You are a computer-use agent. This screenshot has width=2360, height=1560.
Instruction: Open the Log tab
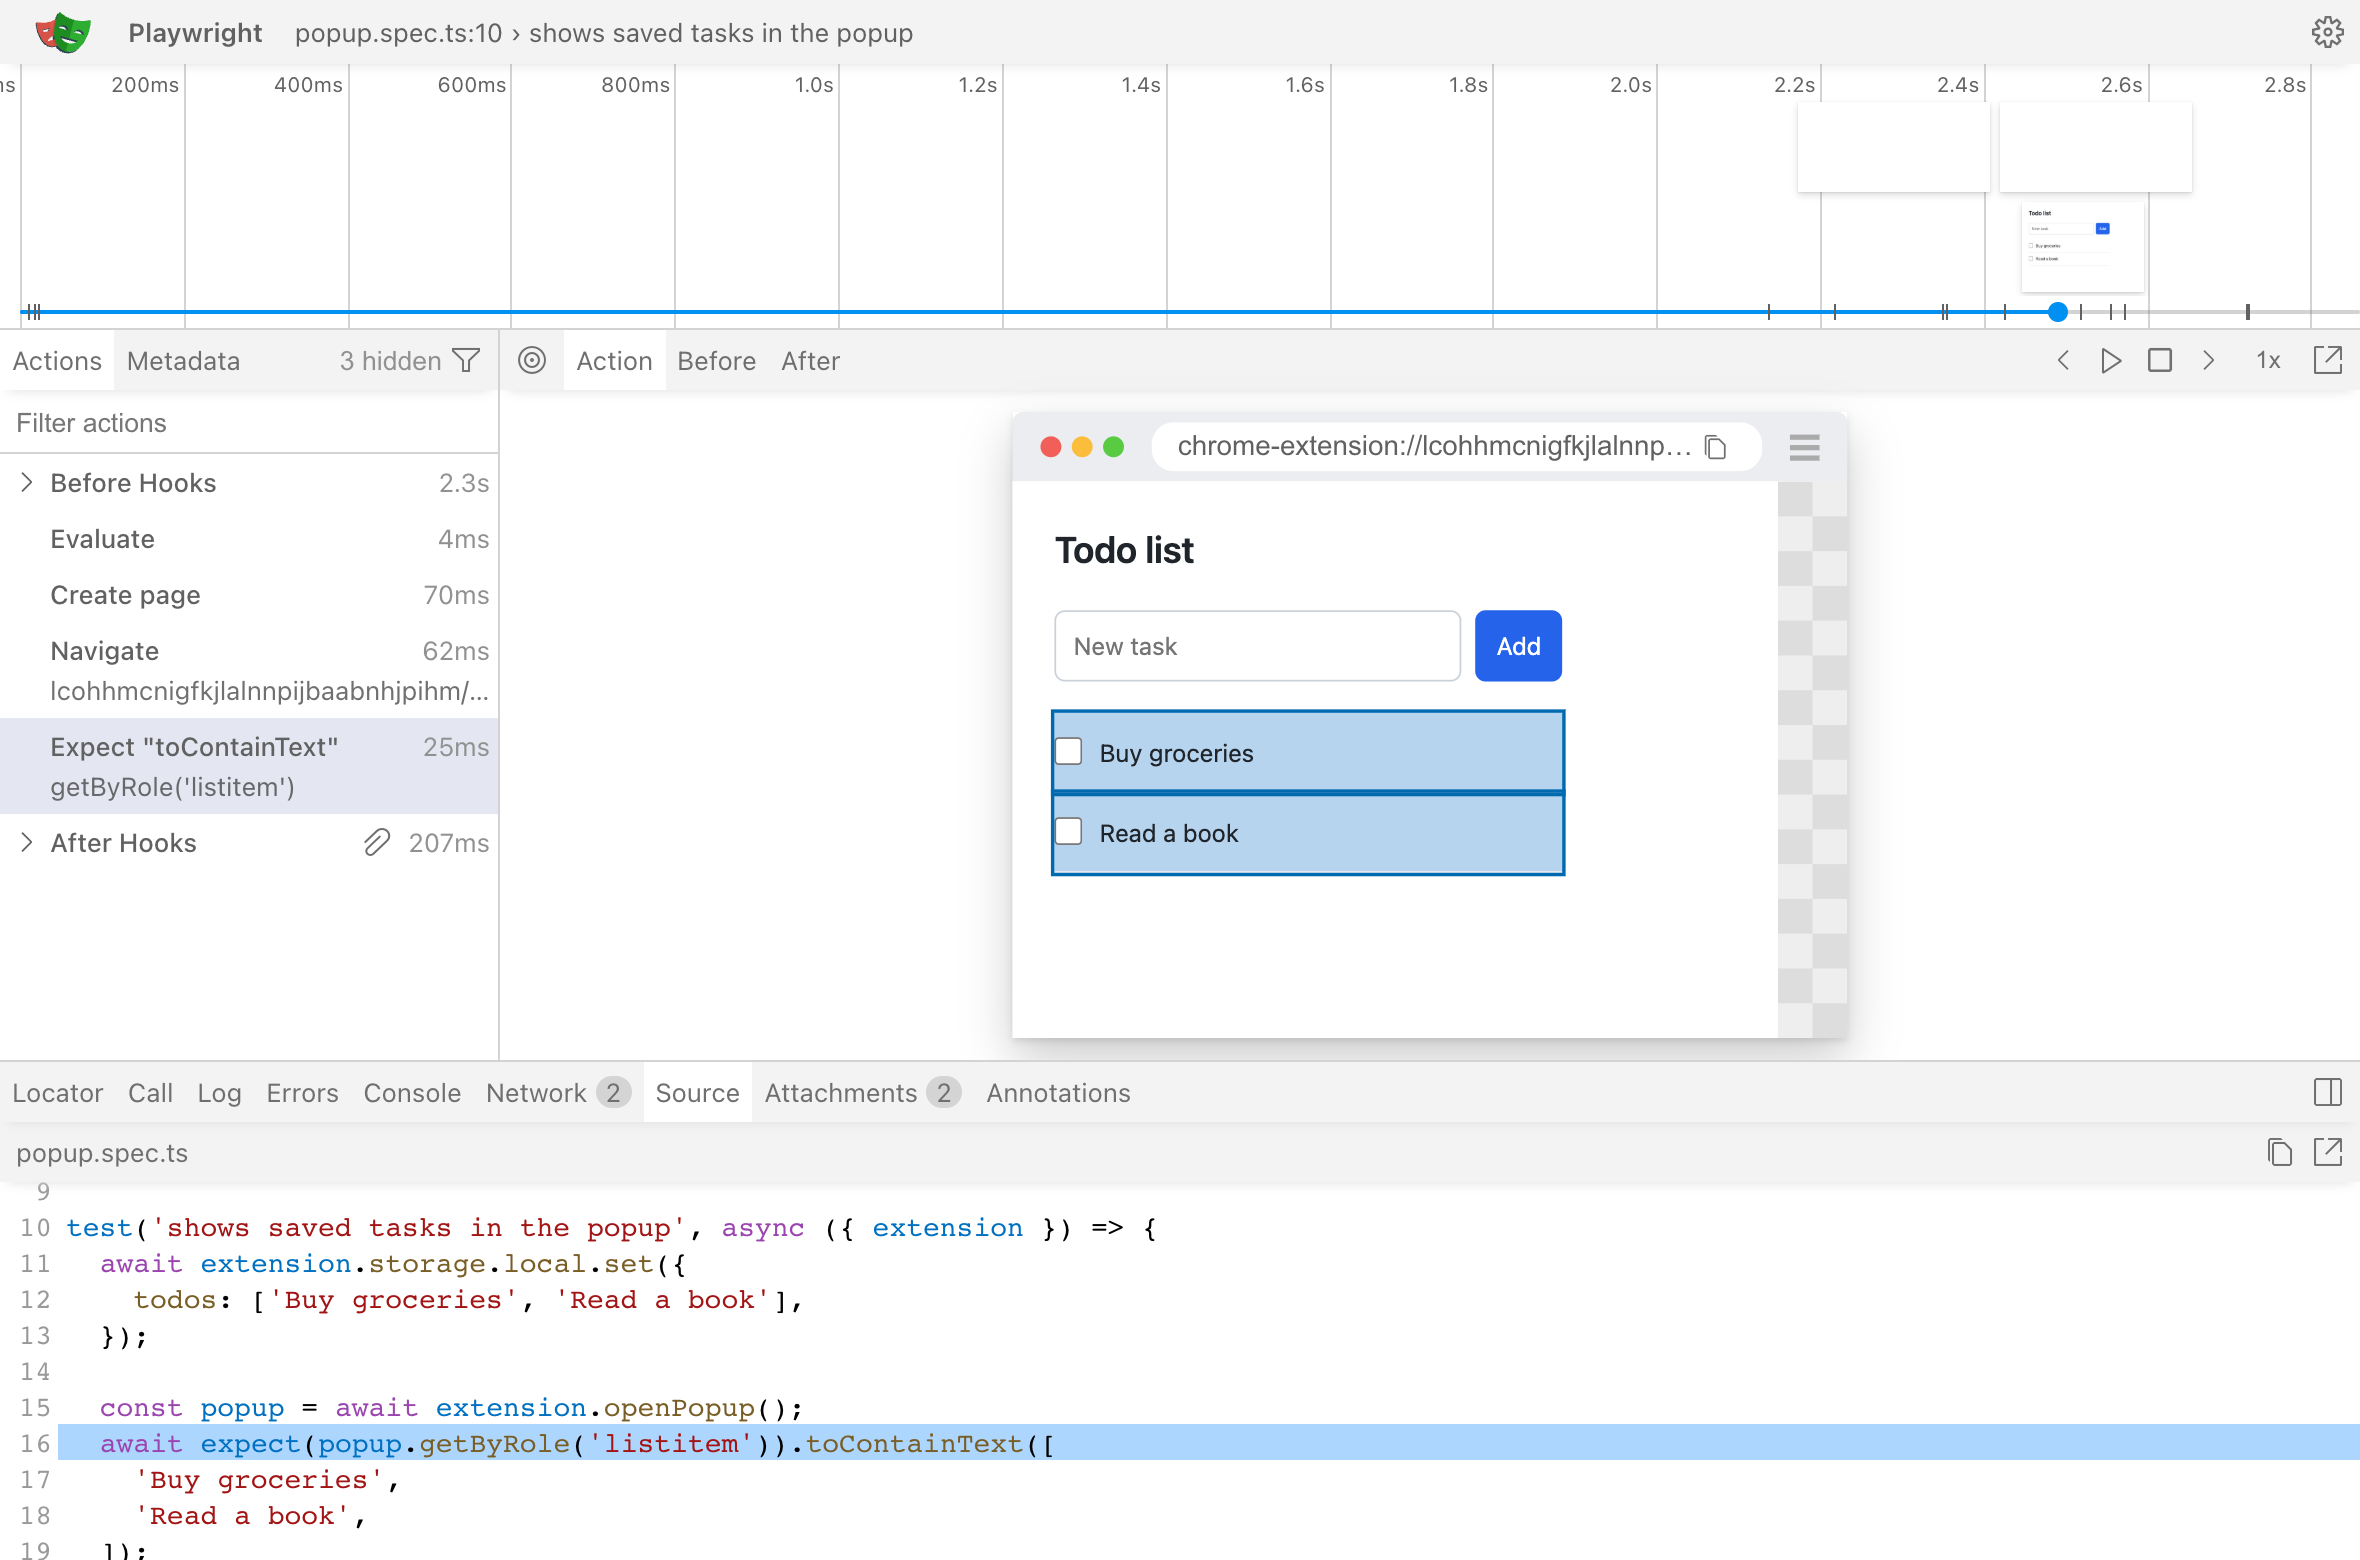point(219,1092)
